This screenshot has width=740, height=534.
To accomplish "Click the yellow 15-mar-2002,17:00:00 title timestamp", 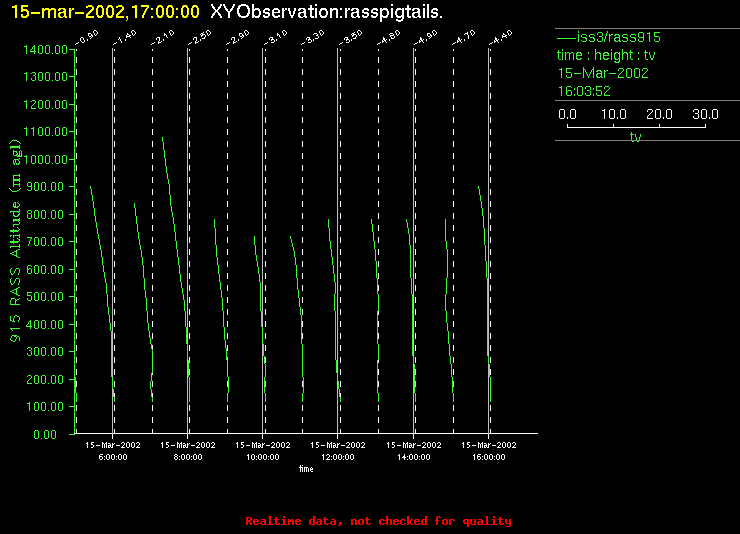I will [x=105, y=12].
